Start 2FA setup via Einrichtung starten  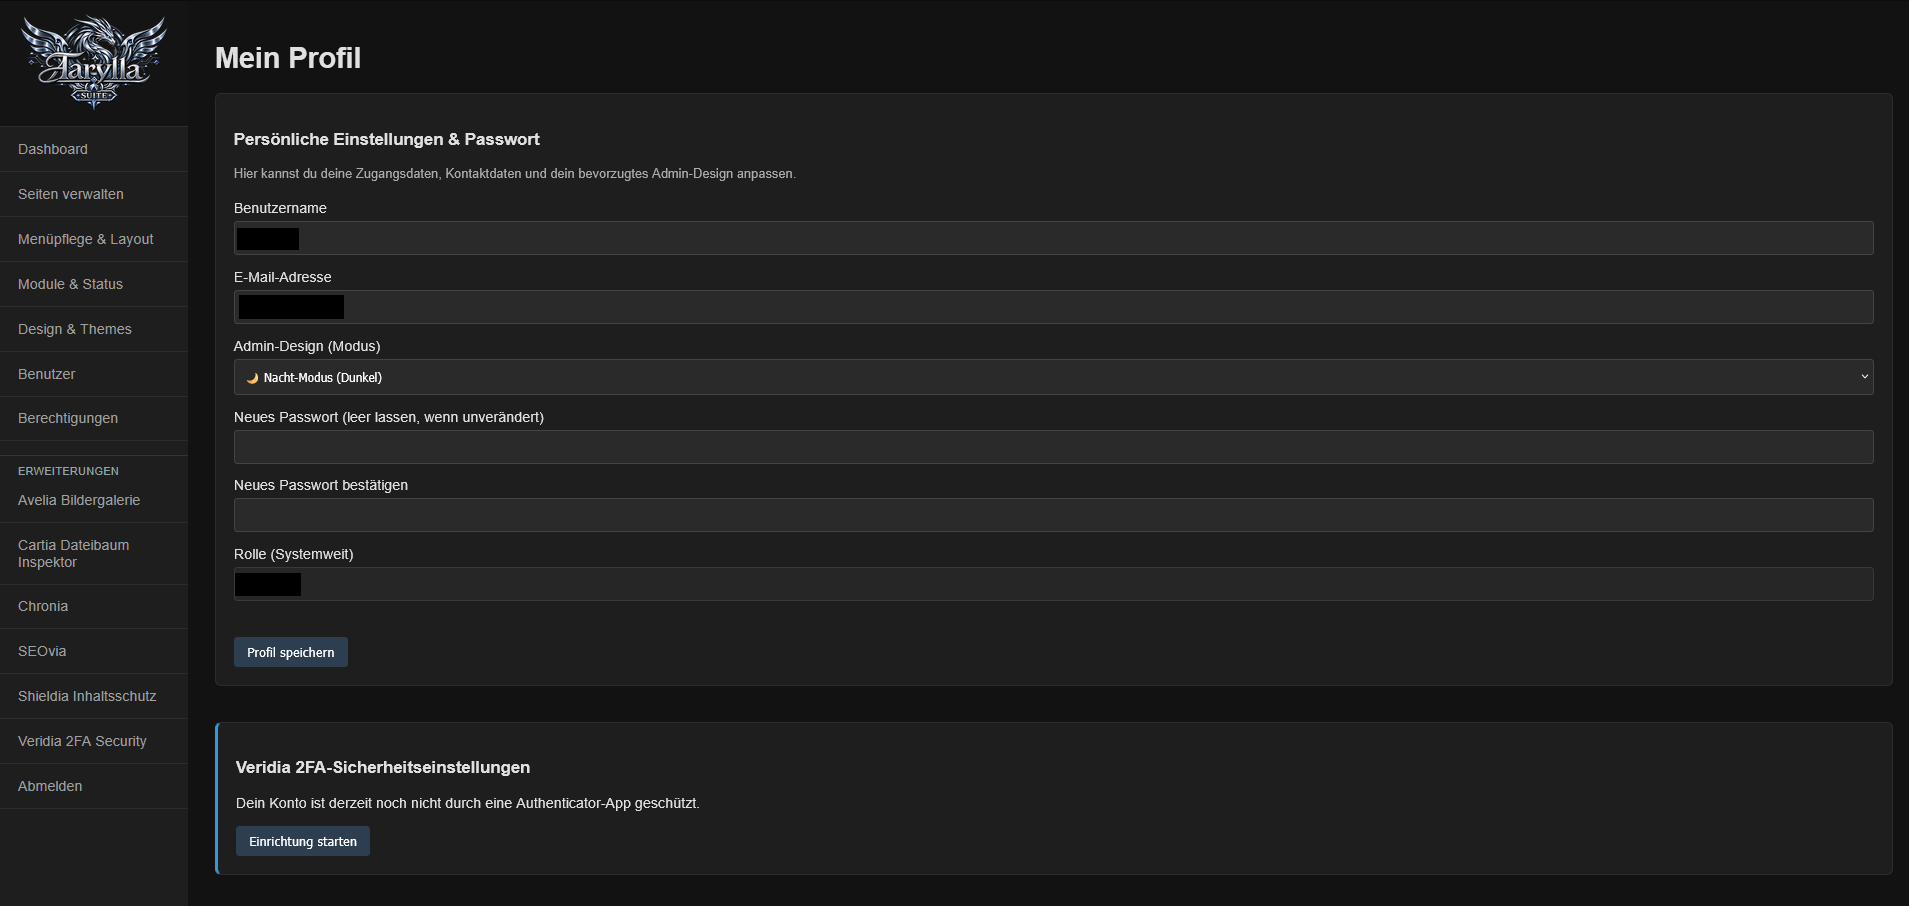pyautogui.click(x=303, y=841)
